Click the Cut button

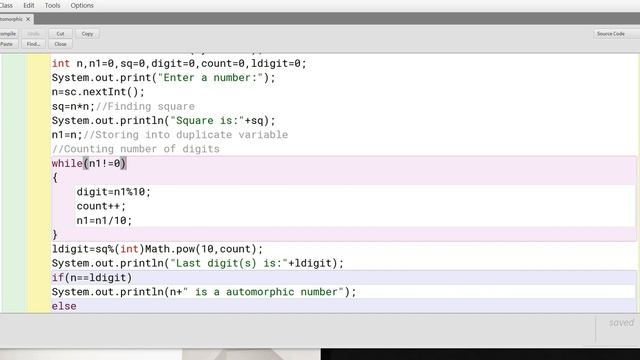point(60,33)
